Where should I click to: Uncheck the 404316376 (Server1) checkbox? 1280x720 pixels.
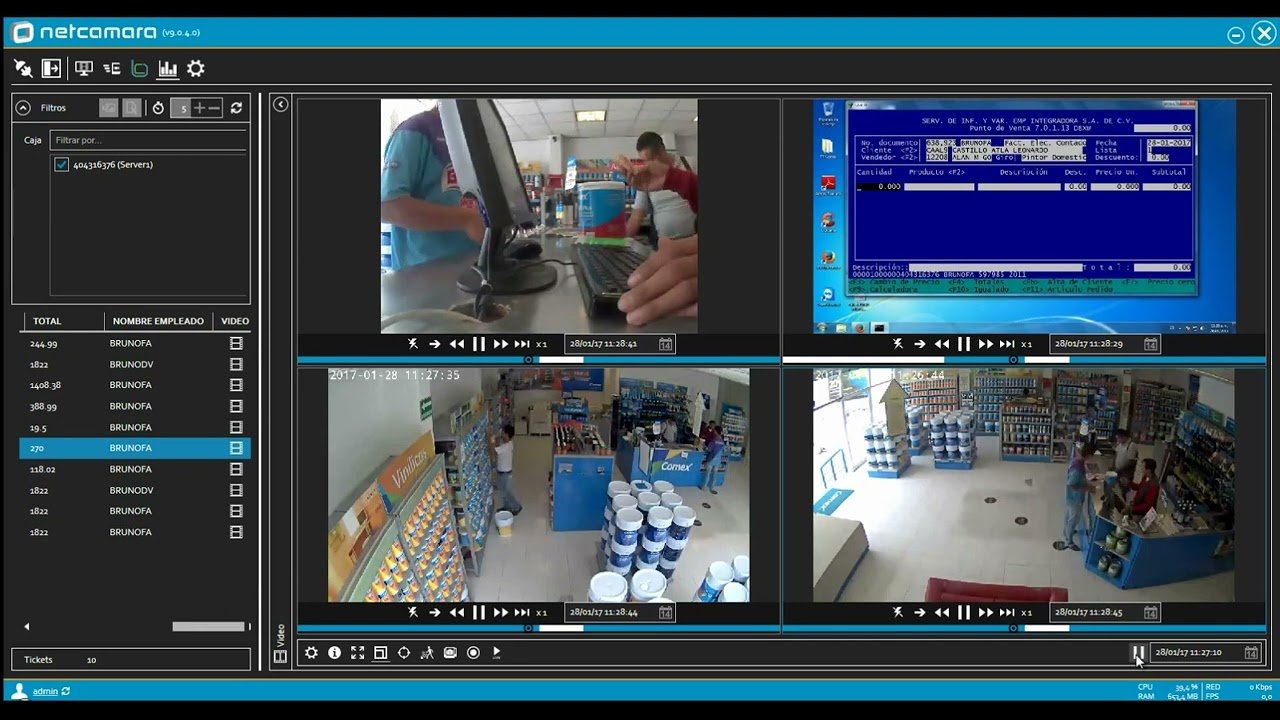pos(62,164)
